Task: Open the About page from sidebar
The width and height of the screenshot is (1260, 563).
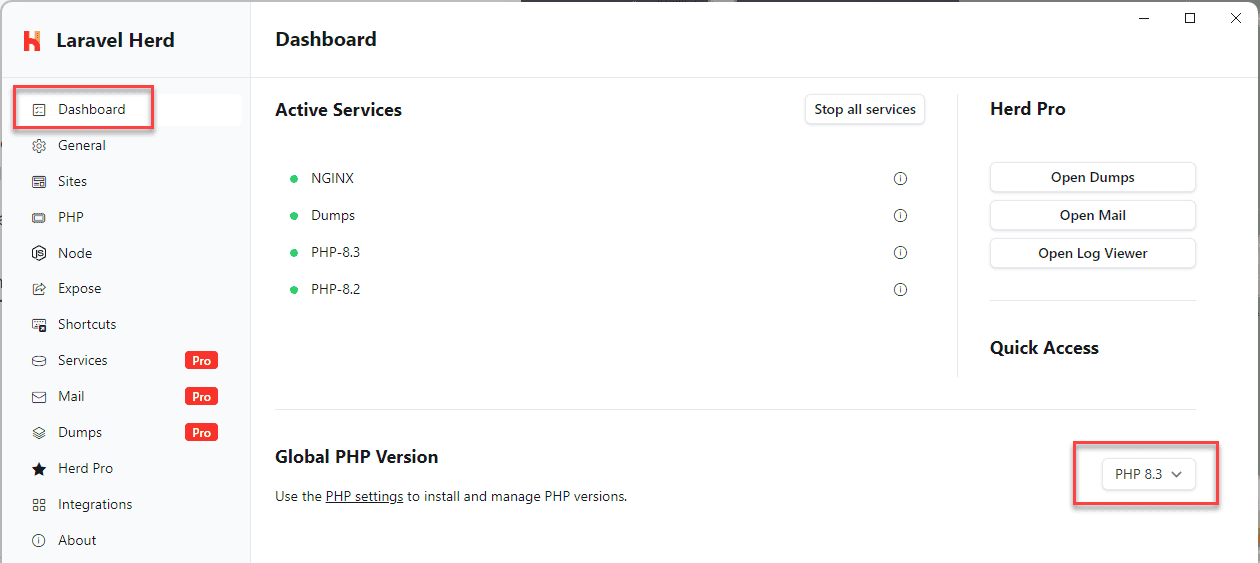Action: 77,541
